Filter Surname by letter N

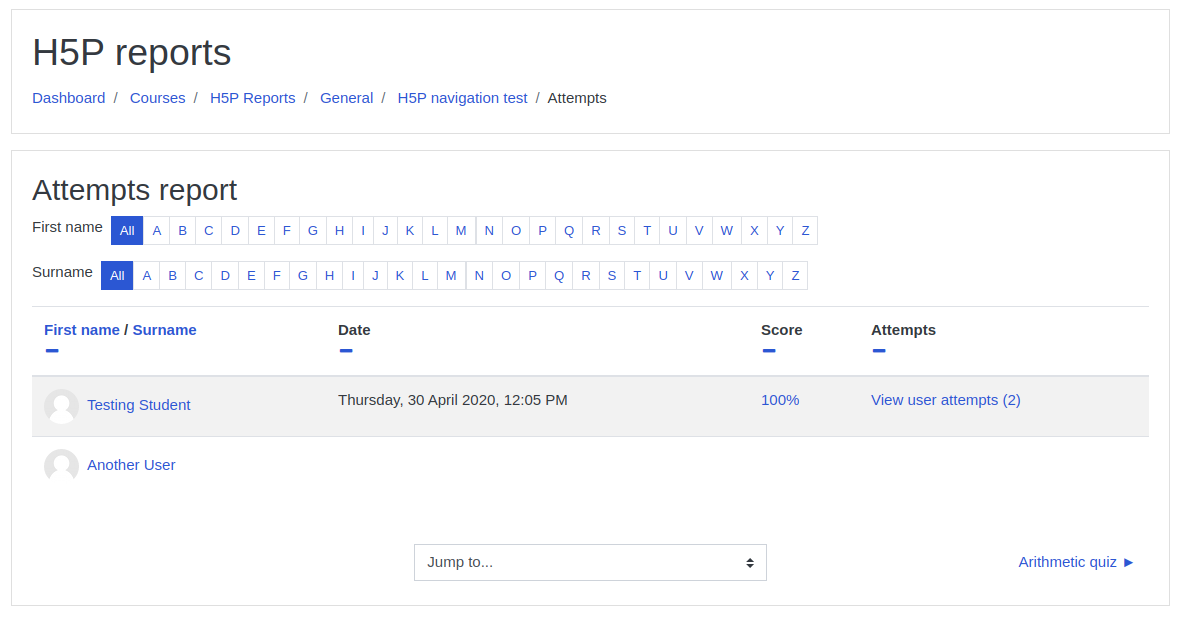pyautogui.click(x=479, y=276)
